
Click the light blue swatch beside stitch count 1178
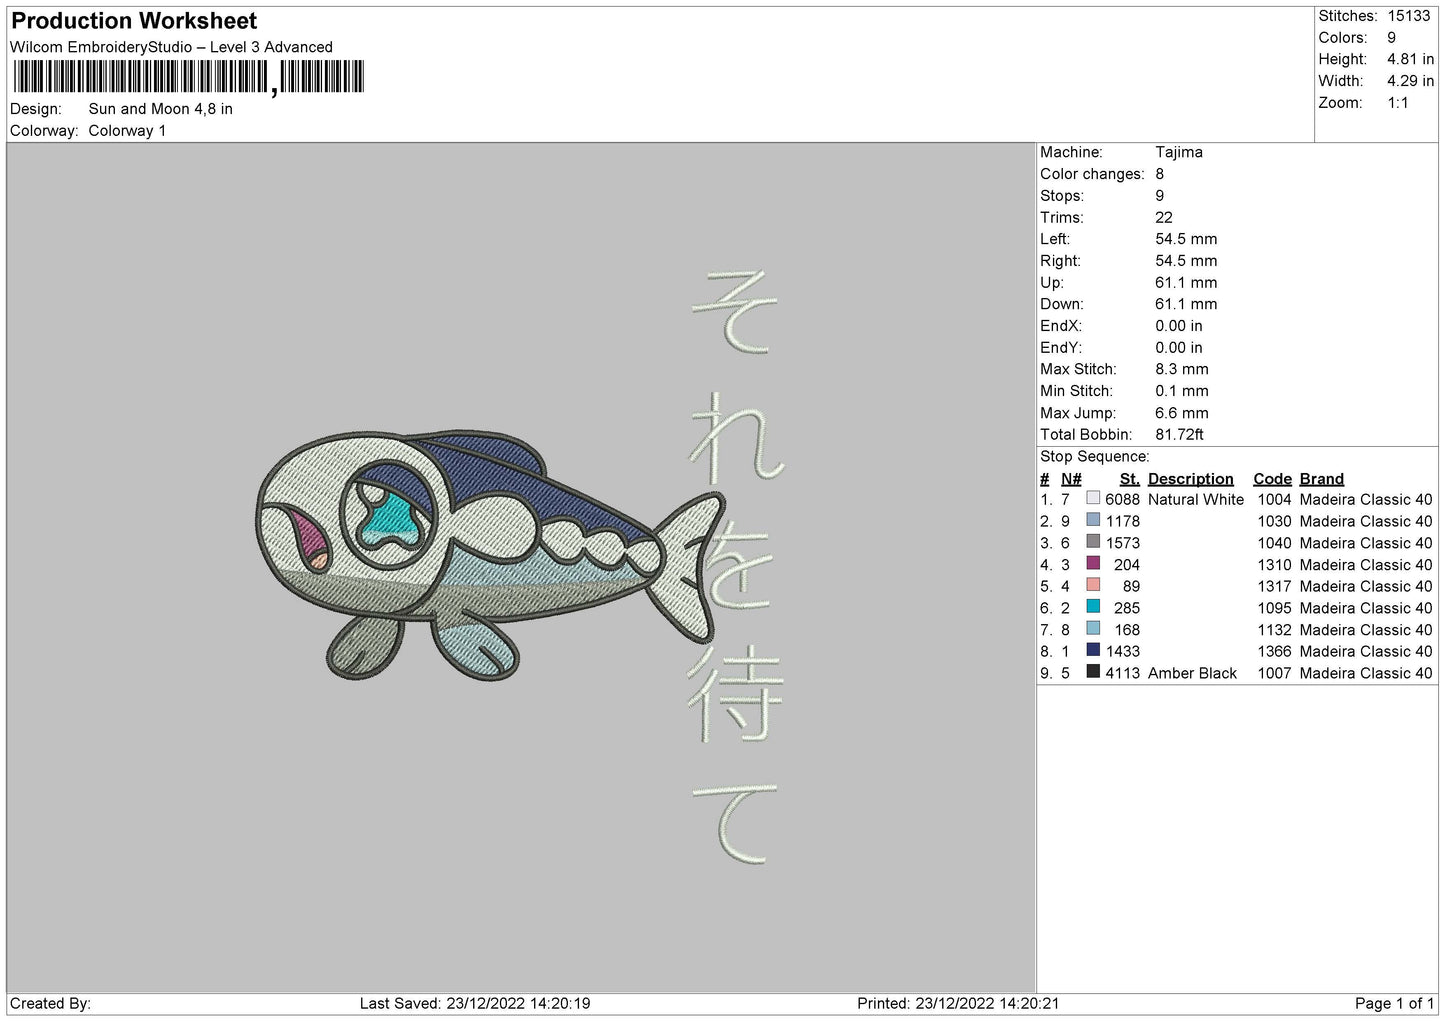pyautogui.click(x=1093, y=521)
